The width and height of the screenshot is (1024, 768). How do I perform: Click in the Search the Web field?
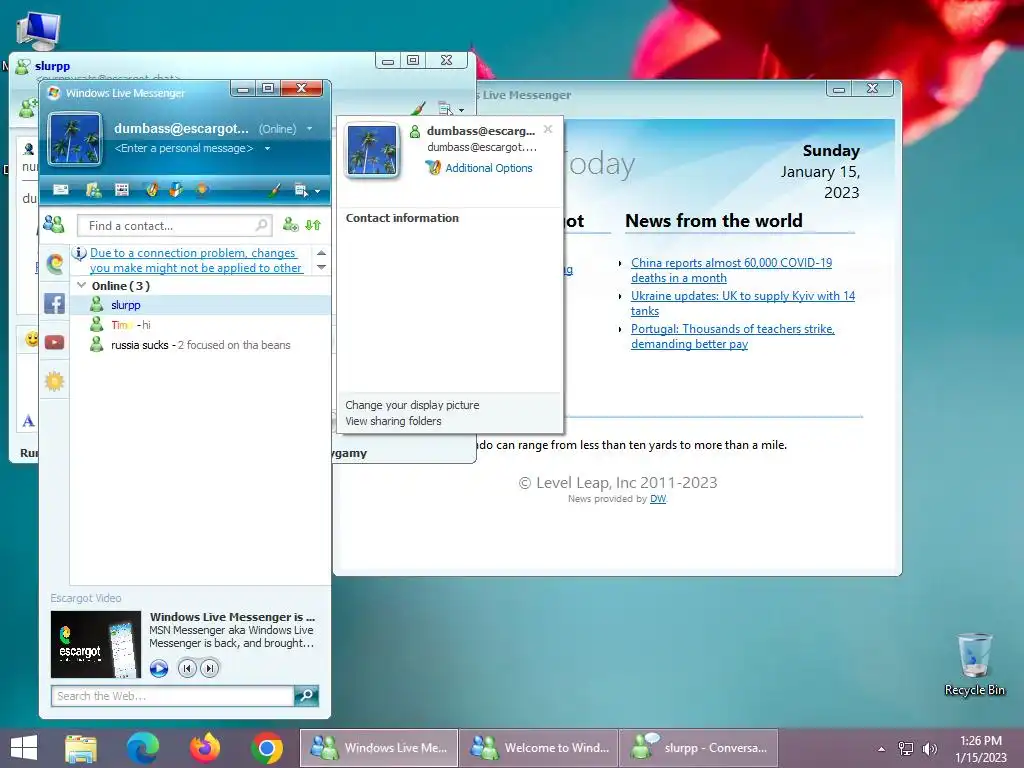click(172, 696)
